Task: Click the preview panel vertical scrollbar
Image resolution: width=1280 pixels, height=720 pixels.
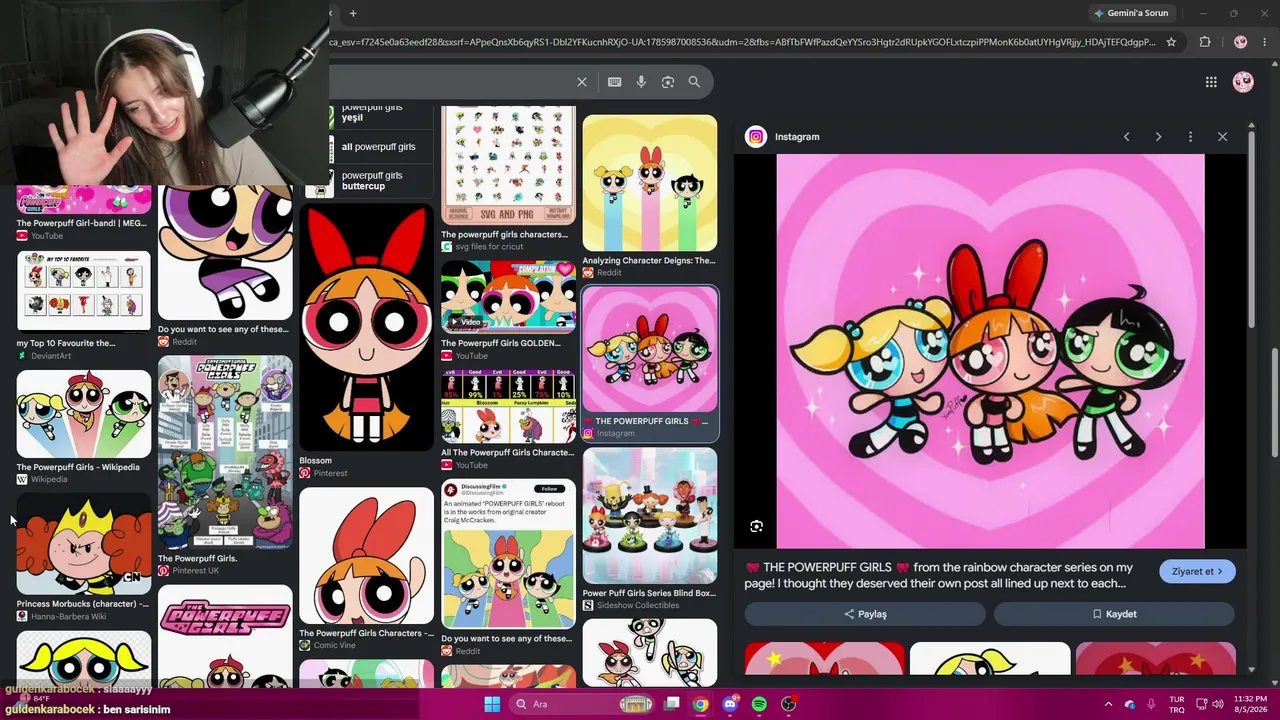Action: [x=1251, y=230]
